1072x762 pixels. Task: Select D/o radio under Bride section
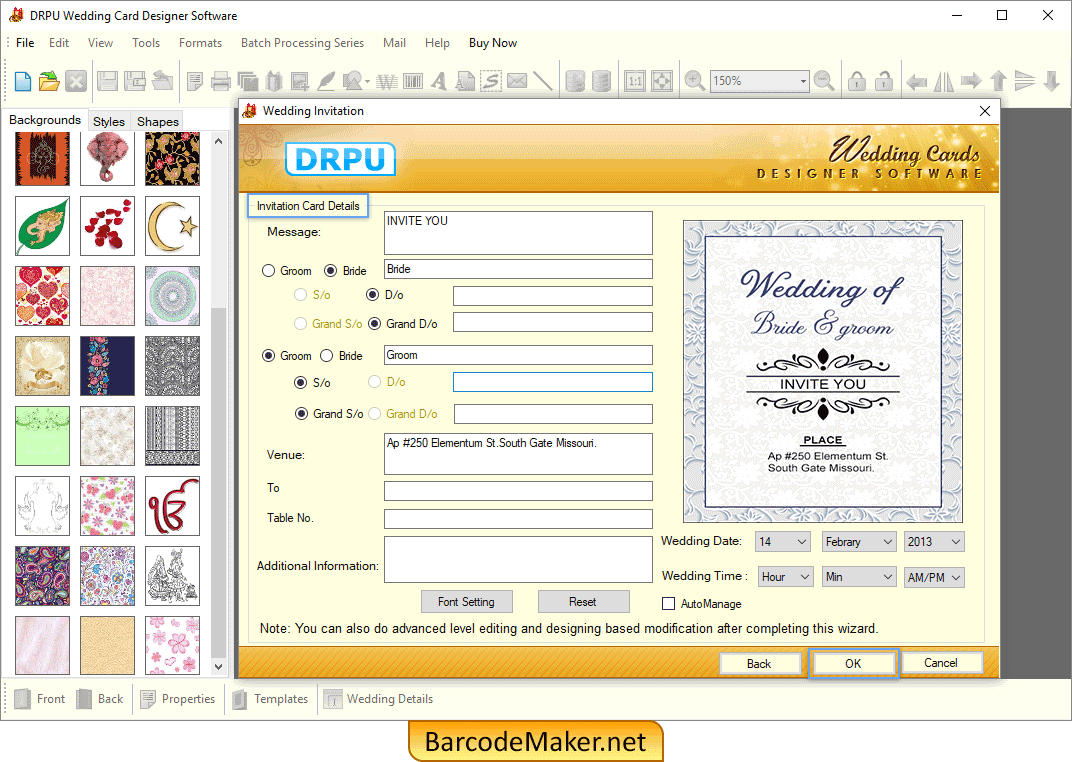[x=373, y=295]
